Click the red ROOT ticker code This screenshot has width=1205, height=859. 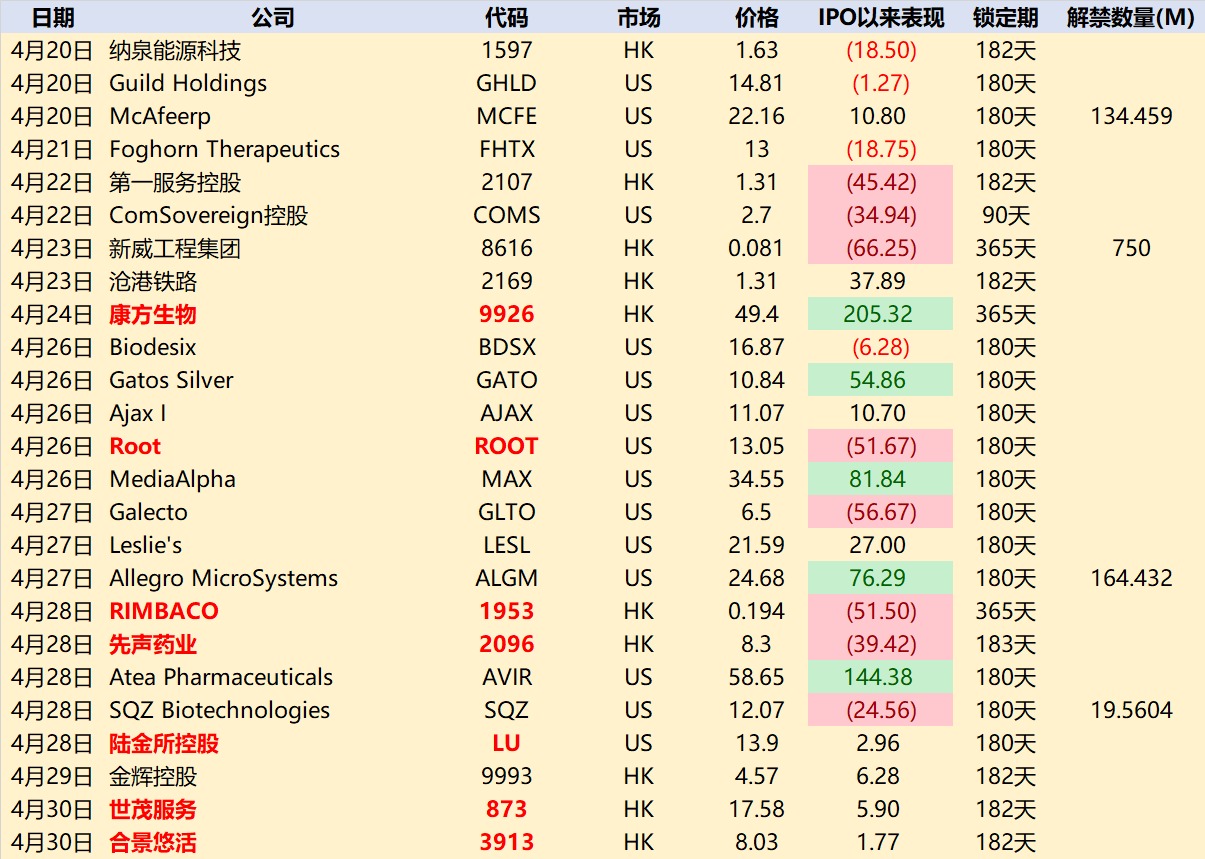tap(506, 446)
